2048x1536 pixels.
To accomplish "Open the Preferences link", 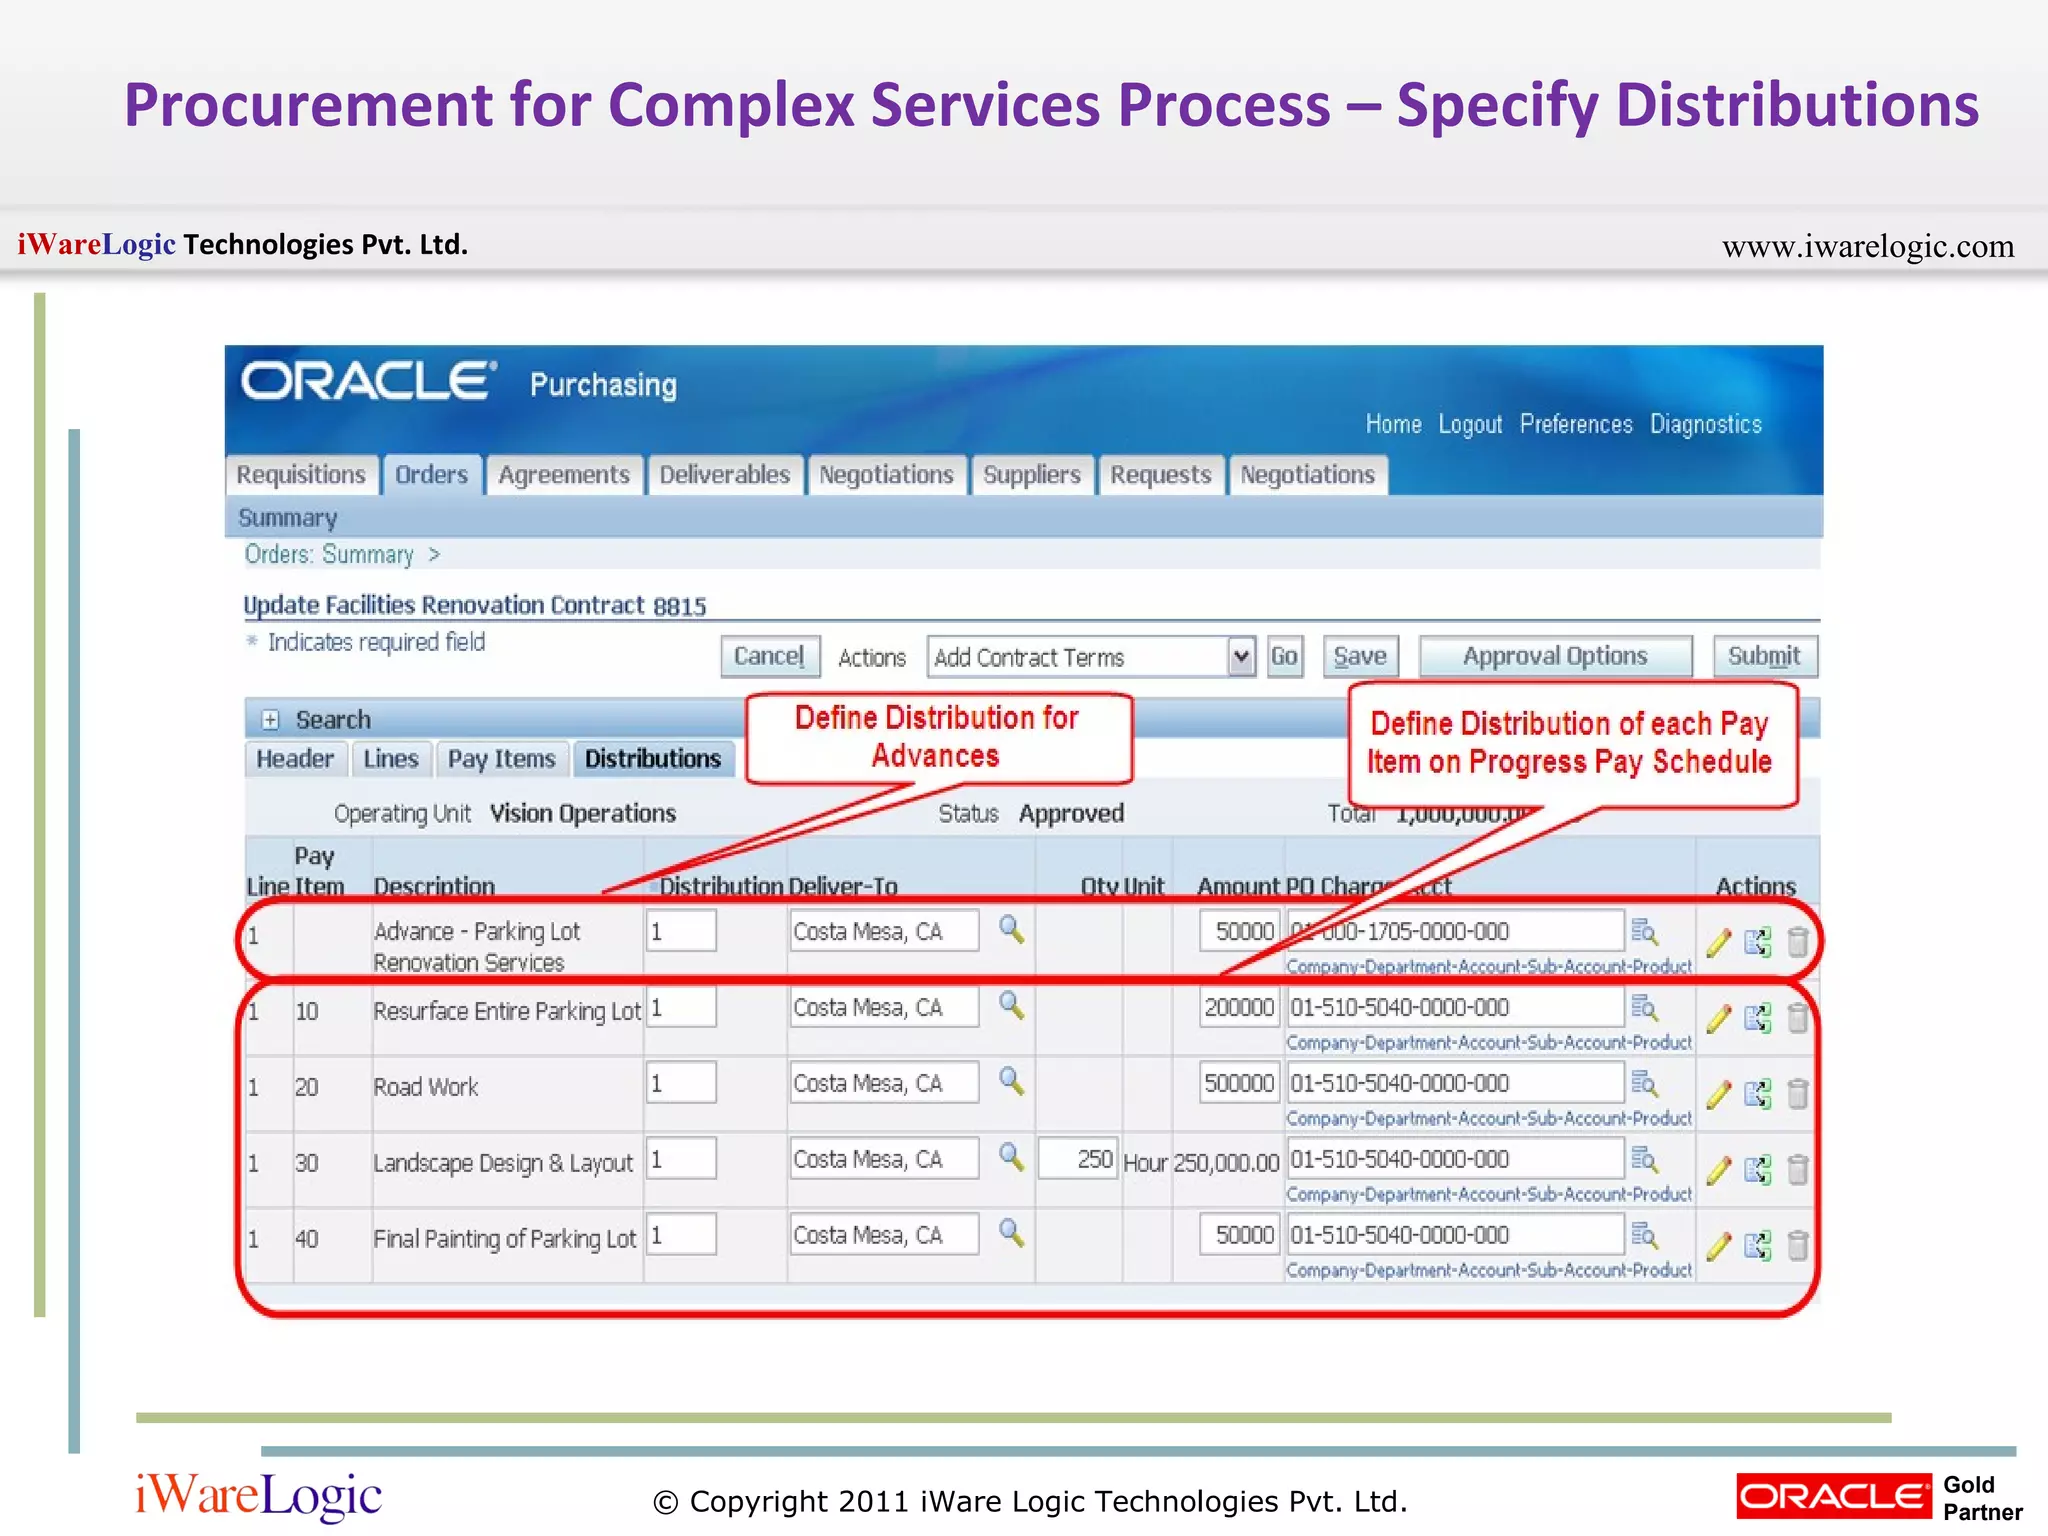I will [x=1576, y=424].
